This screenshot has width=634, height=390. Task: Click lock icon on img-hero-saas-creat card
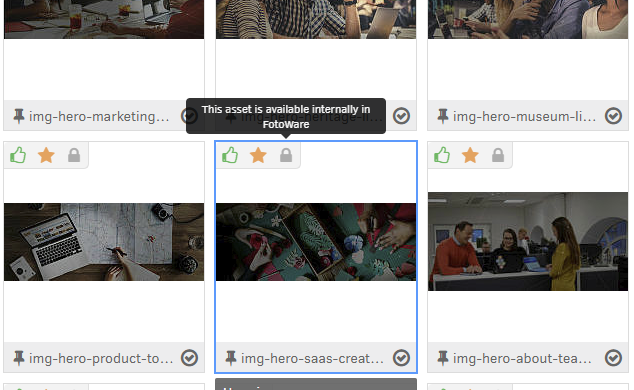(286, 155)
